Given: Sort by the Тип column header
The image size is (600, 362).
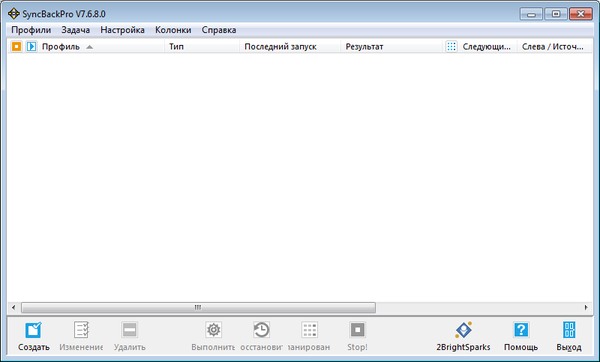Looking at the screenshot, I should coord(176,47).
